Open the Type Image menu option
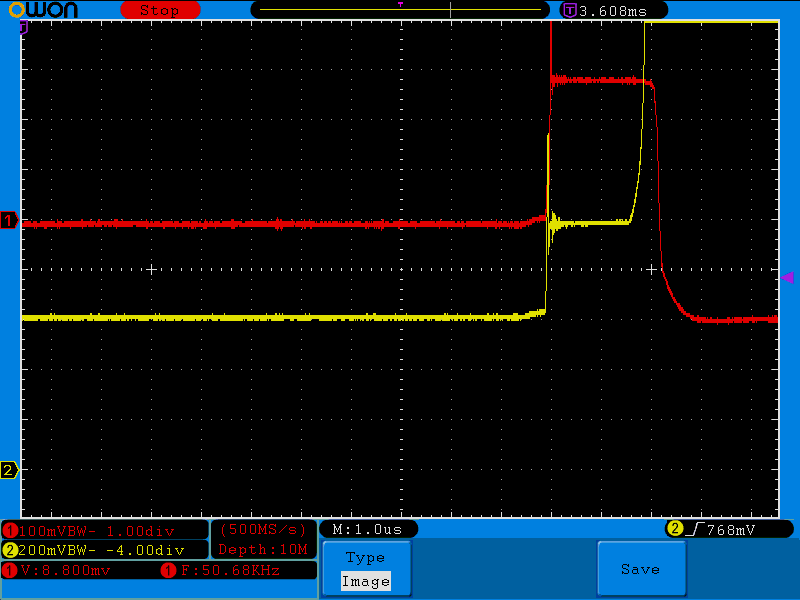The width and height of the screenshot is (800, 600). (x=366, y=569)
